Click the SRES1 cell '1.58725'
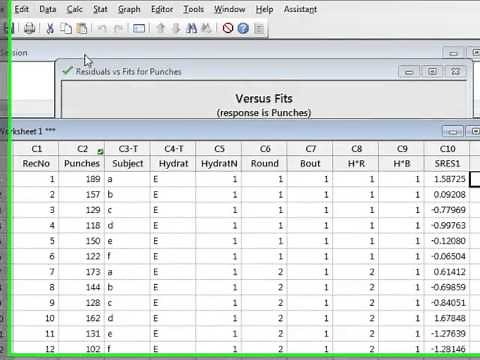This screenshot has width=480, height=360. point(447,179)
